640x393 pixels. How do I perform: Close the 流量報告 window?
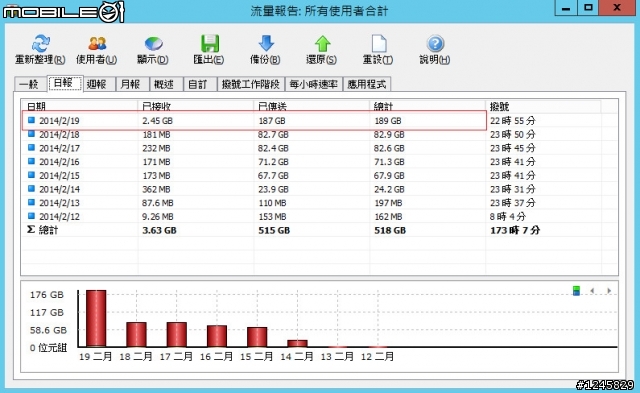(x=617, y=7)
